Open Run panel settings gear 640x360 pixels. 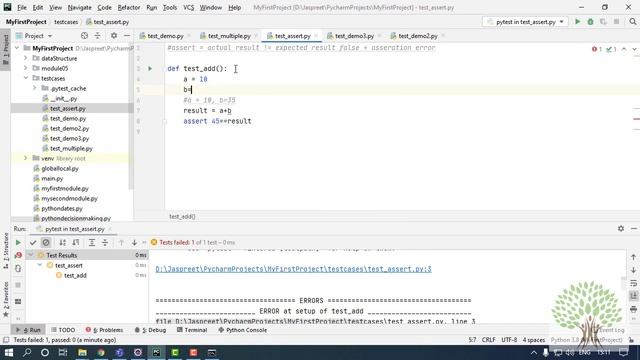pos(621,229)
